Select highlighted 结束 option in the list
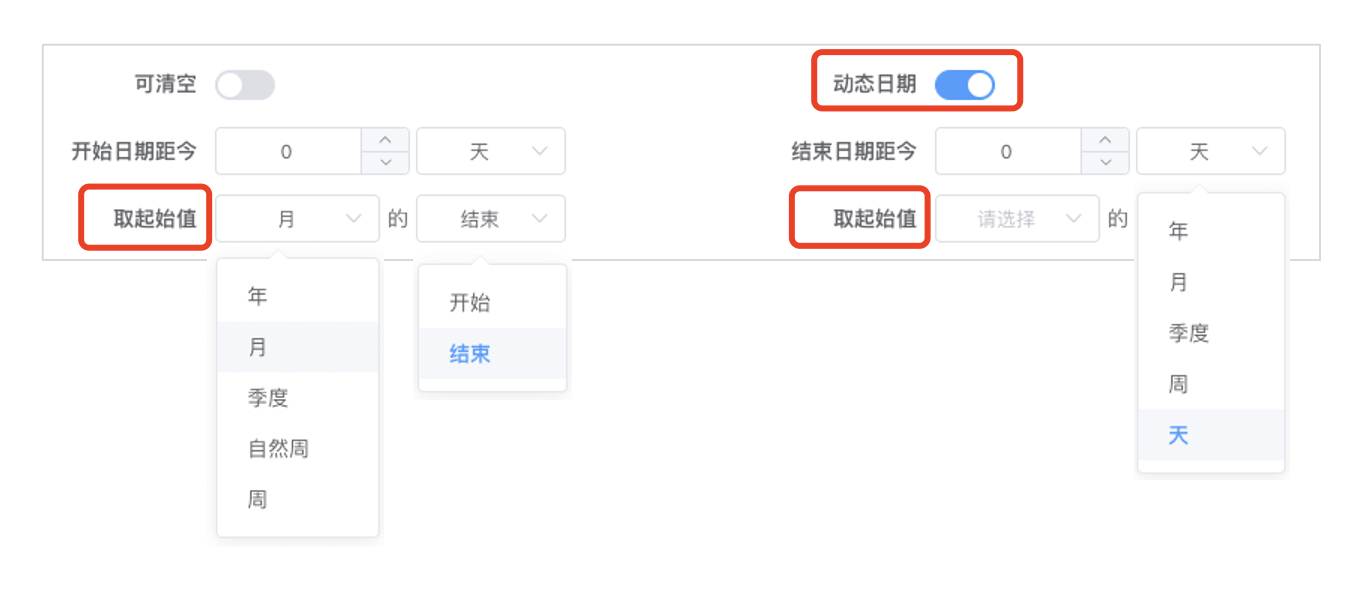Viewport: 1372px width, 590px height. click(492, 354)
